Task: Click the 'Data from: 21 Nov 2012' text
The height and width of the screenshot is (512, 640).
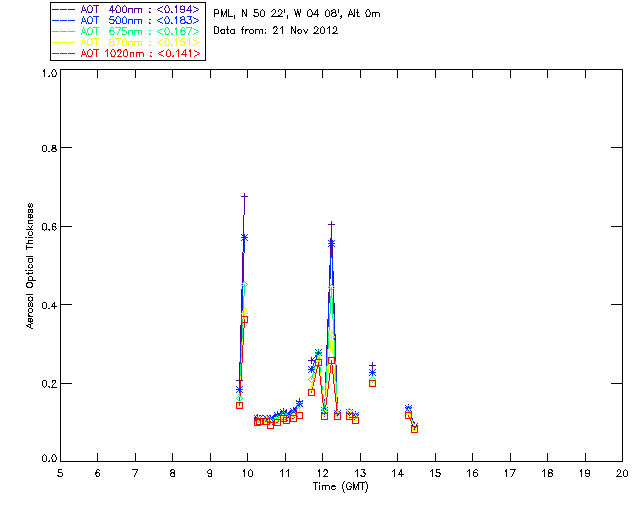Action: point(276,31)
